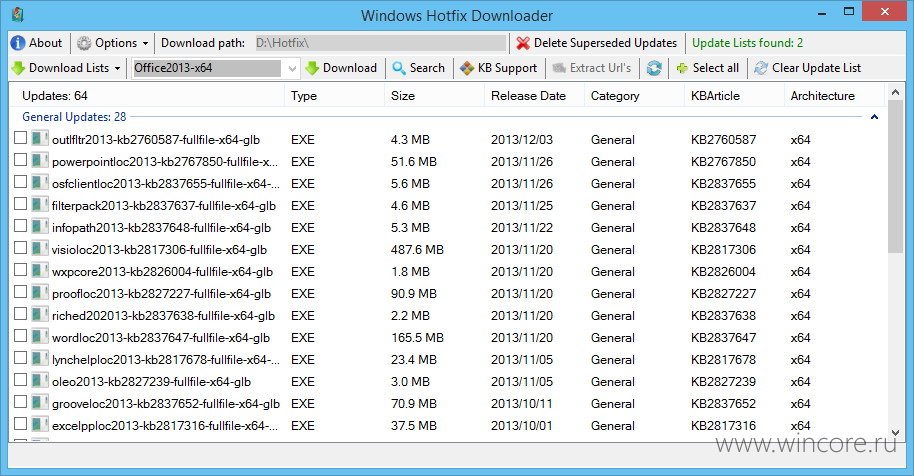Check the excelpploc2013-kb2817316 update checkbox
The image size is (914, 476).
coord(20,424)
